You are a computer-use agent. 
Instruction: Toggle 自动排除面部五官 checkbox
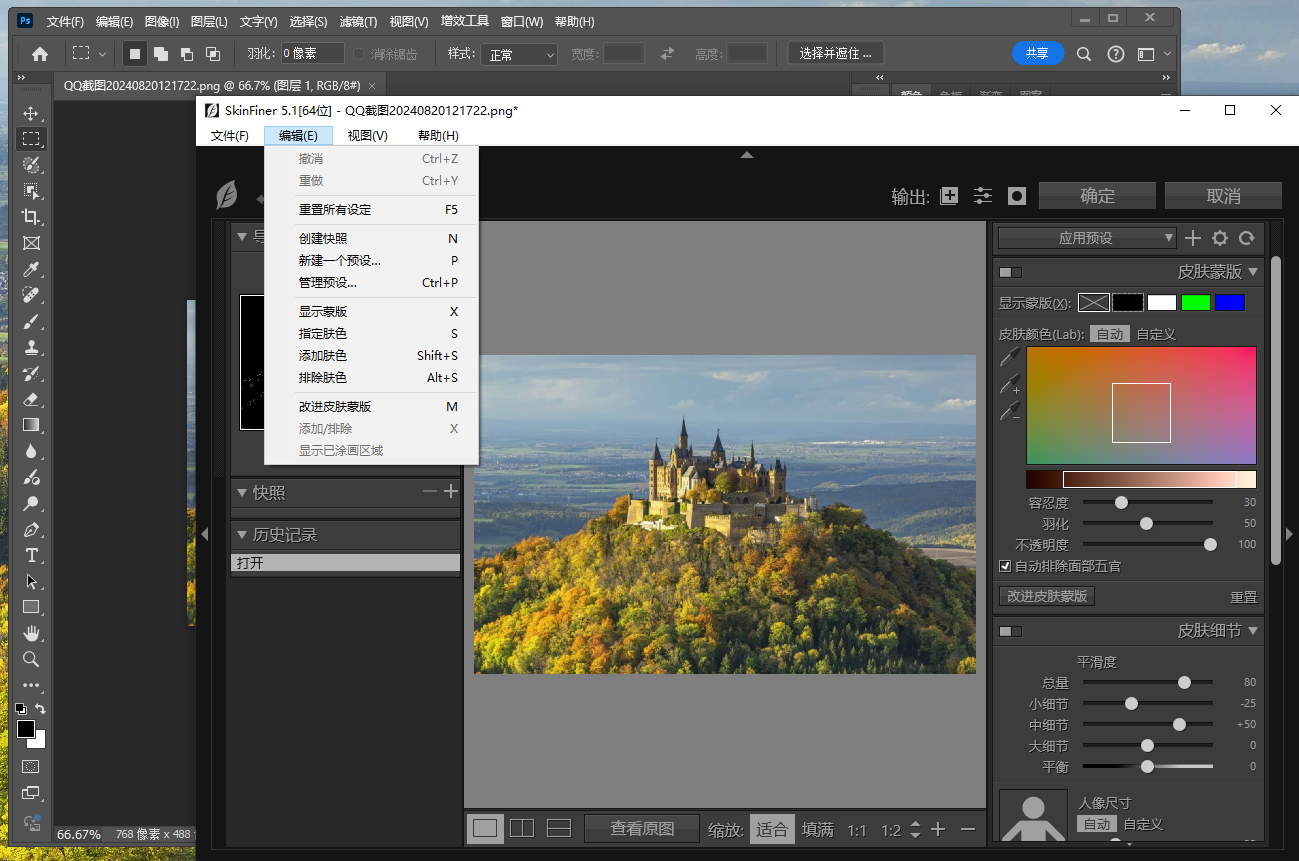pyautogui.click(x=1005, y=566)
